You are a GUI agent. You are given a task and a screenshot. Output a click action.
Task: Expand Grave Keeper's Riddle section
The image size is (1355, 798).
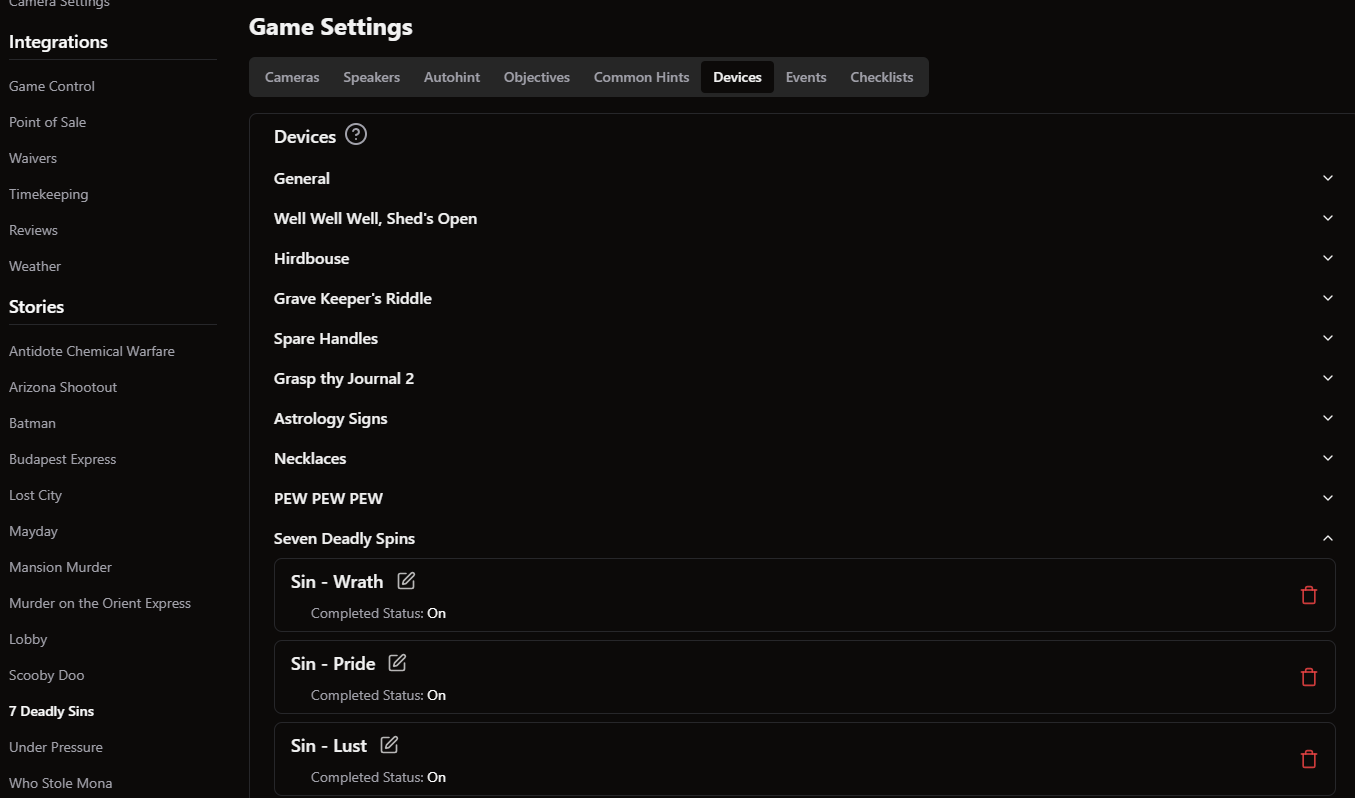click(1328, 298)
